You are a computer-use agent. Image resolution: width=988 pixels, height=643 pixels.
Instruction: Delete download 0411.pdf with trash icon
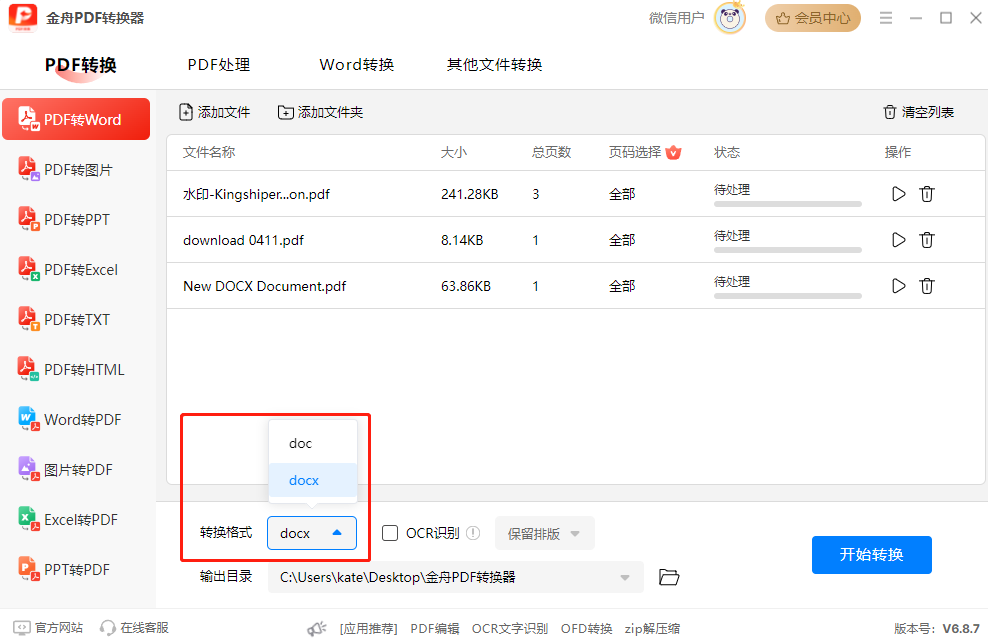point(926,240)
